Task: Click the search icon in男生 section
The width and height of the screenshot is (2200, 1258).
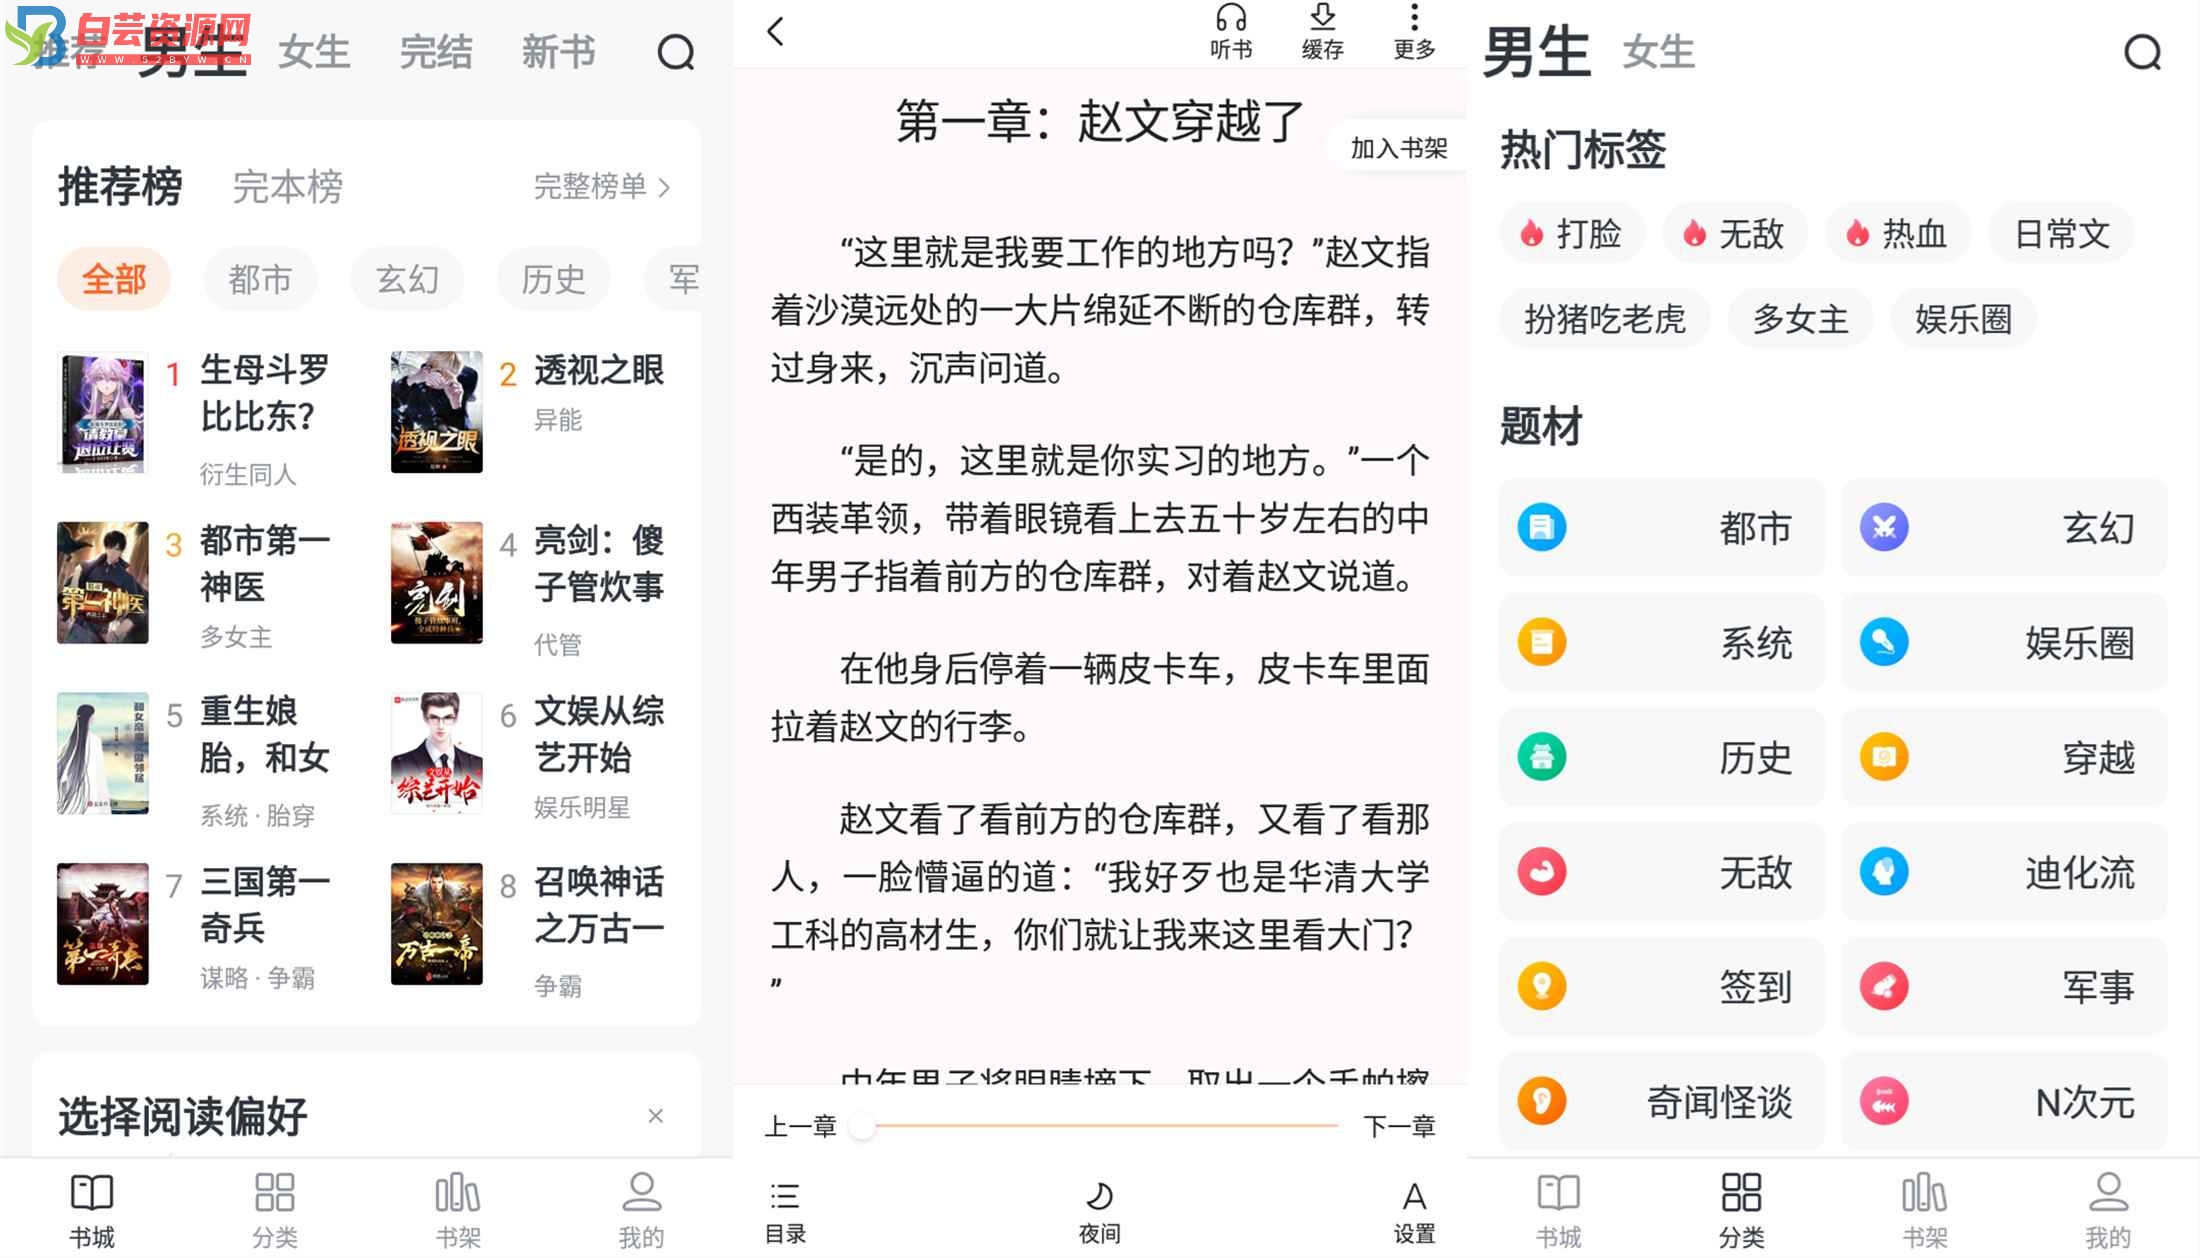Action: pyautogui.click(x=2147, y=54)
